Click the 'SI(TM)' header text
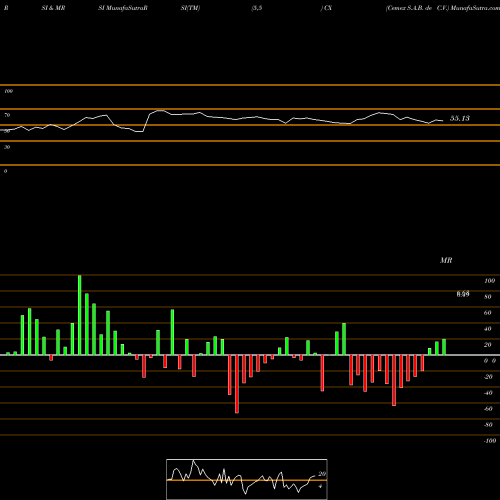500x500 pixels. pyautogui.click(x=190, y=8)
